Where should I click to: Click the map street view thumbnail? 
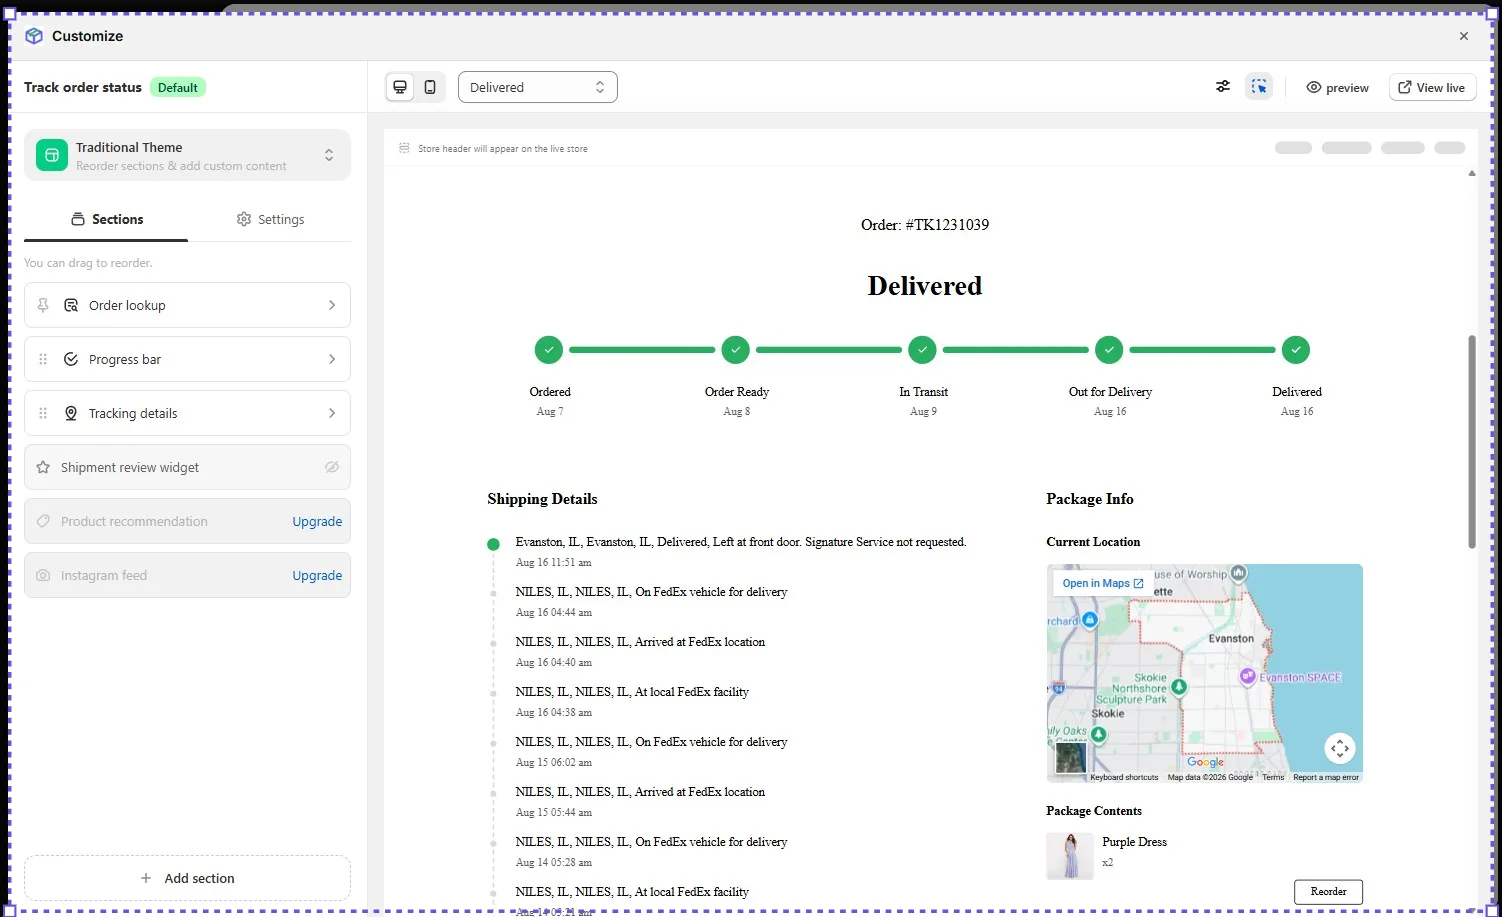[1070, 757]
